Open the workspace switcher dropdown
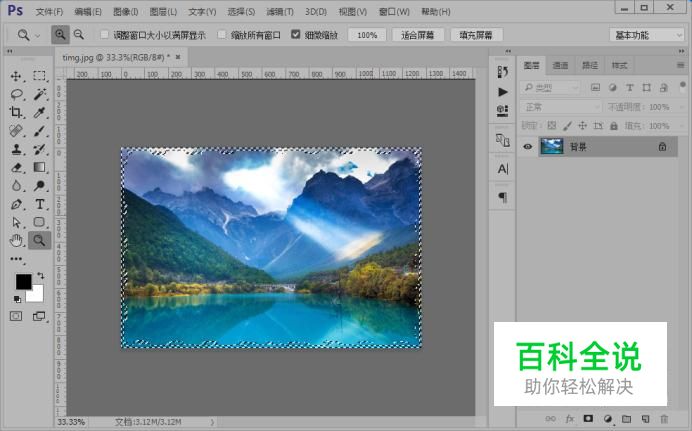The width and height of the screenshot is (692, 431). pyautogui.click(x=647, y=35)
